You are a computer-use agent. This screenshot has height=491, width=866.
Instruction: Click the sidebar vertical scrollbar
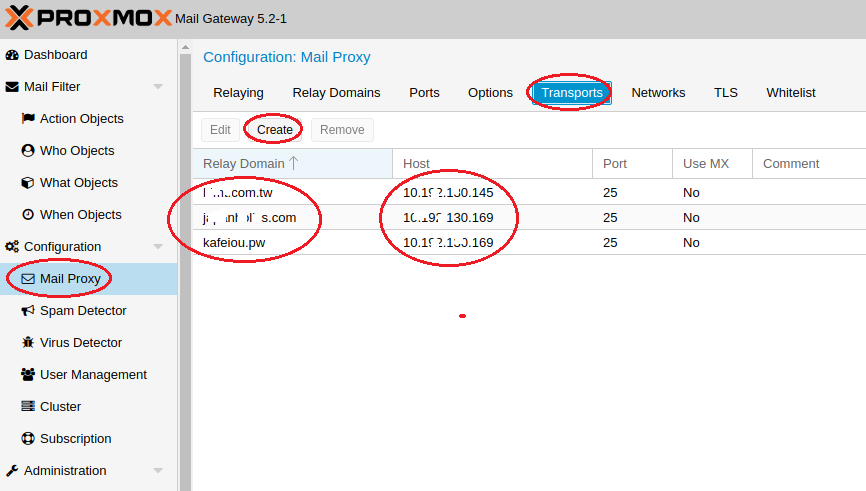[x=185, y=272]
